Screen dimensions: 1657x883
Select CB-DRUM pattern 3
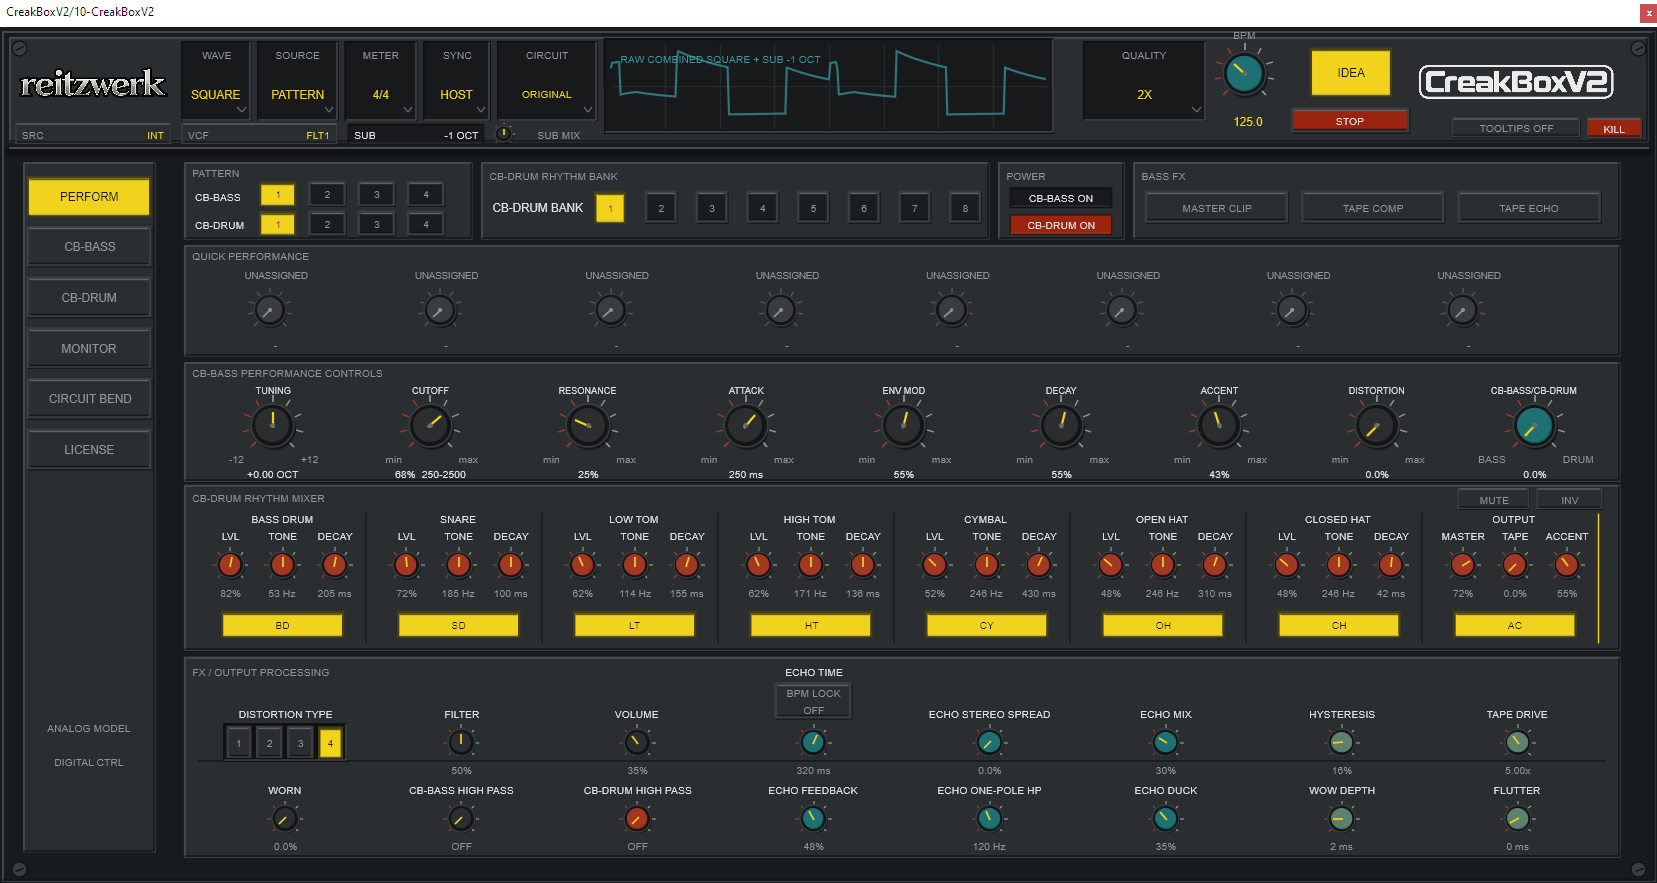377,224
